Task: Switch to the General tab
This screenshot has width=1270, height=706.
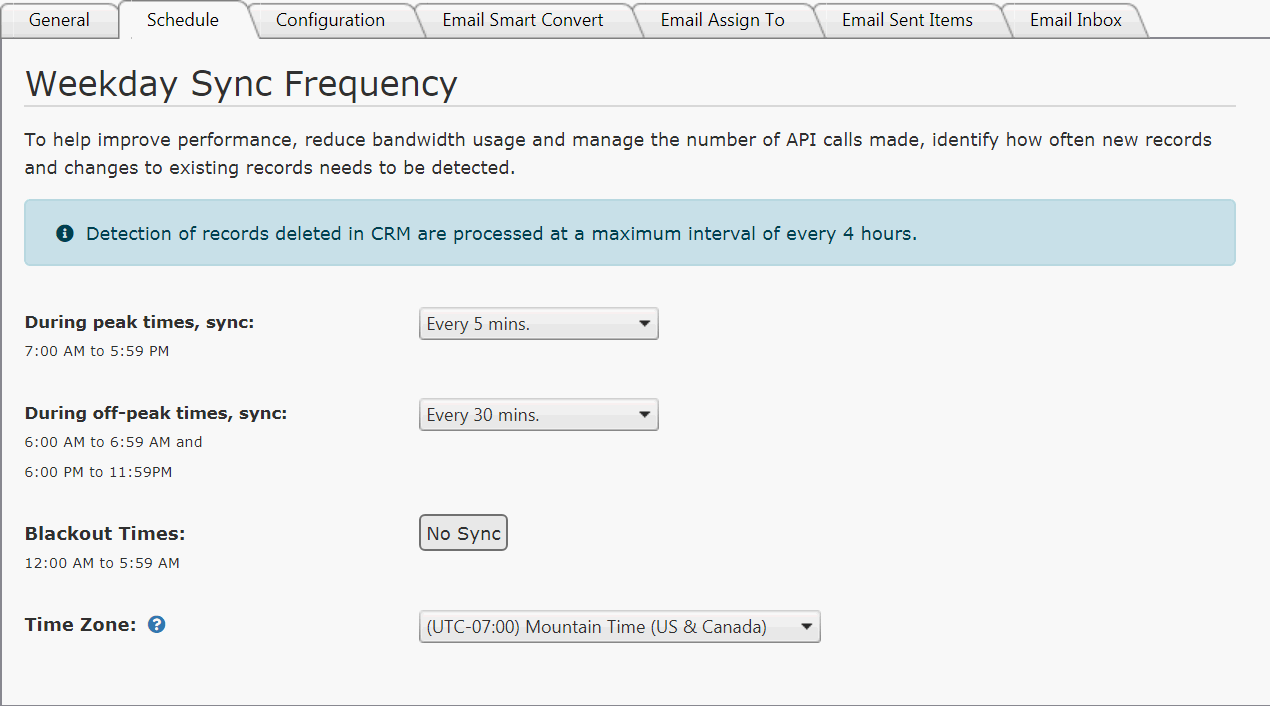Action: (x=59, y=20)
